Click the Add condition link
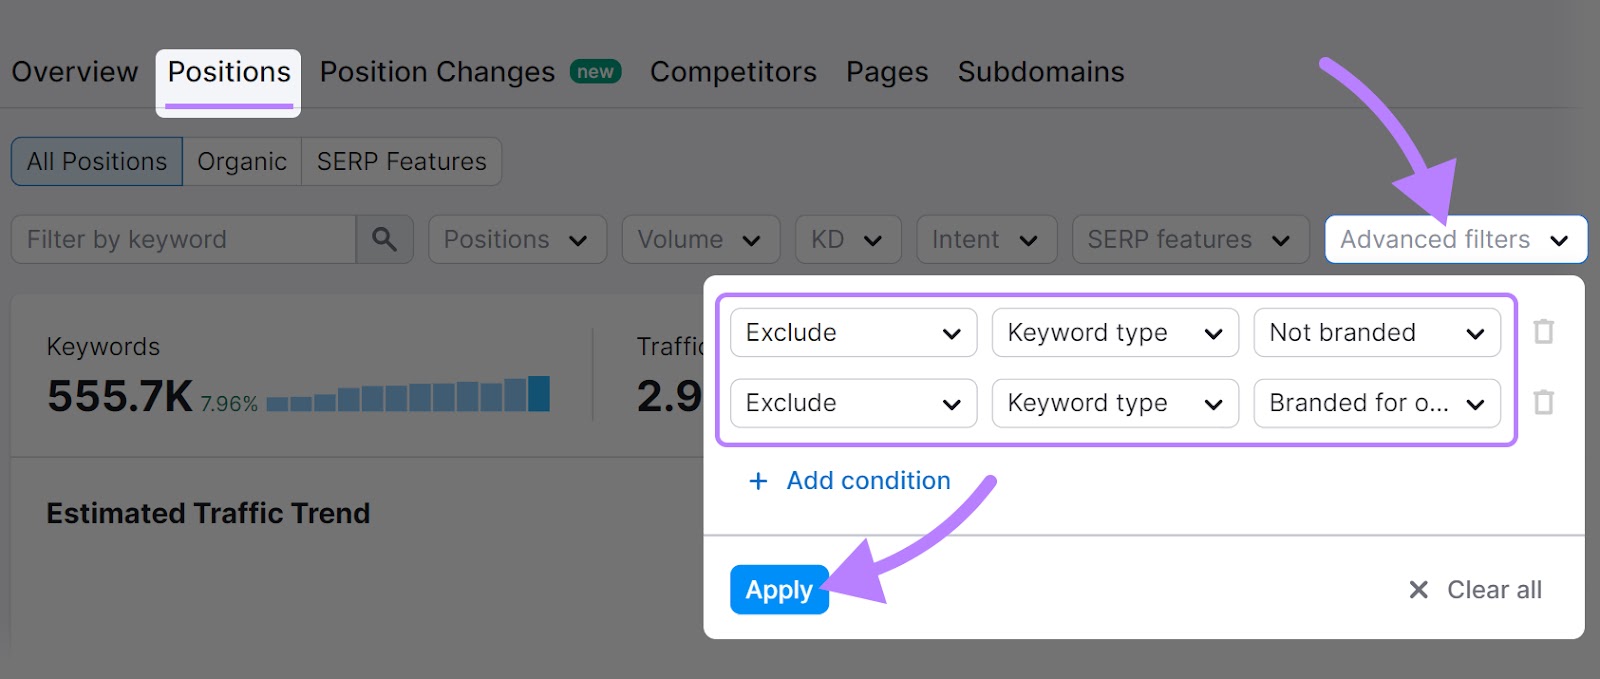Viewport: 1600px width, 679px height. pos(867,481)
